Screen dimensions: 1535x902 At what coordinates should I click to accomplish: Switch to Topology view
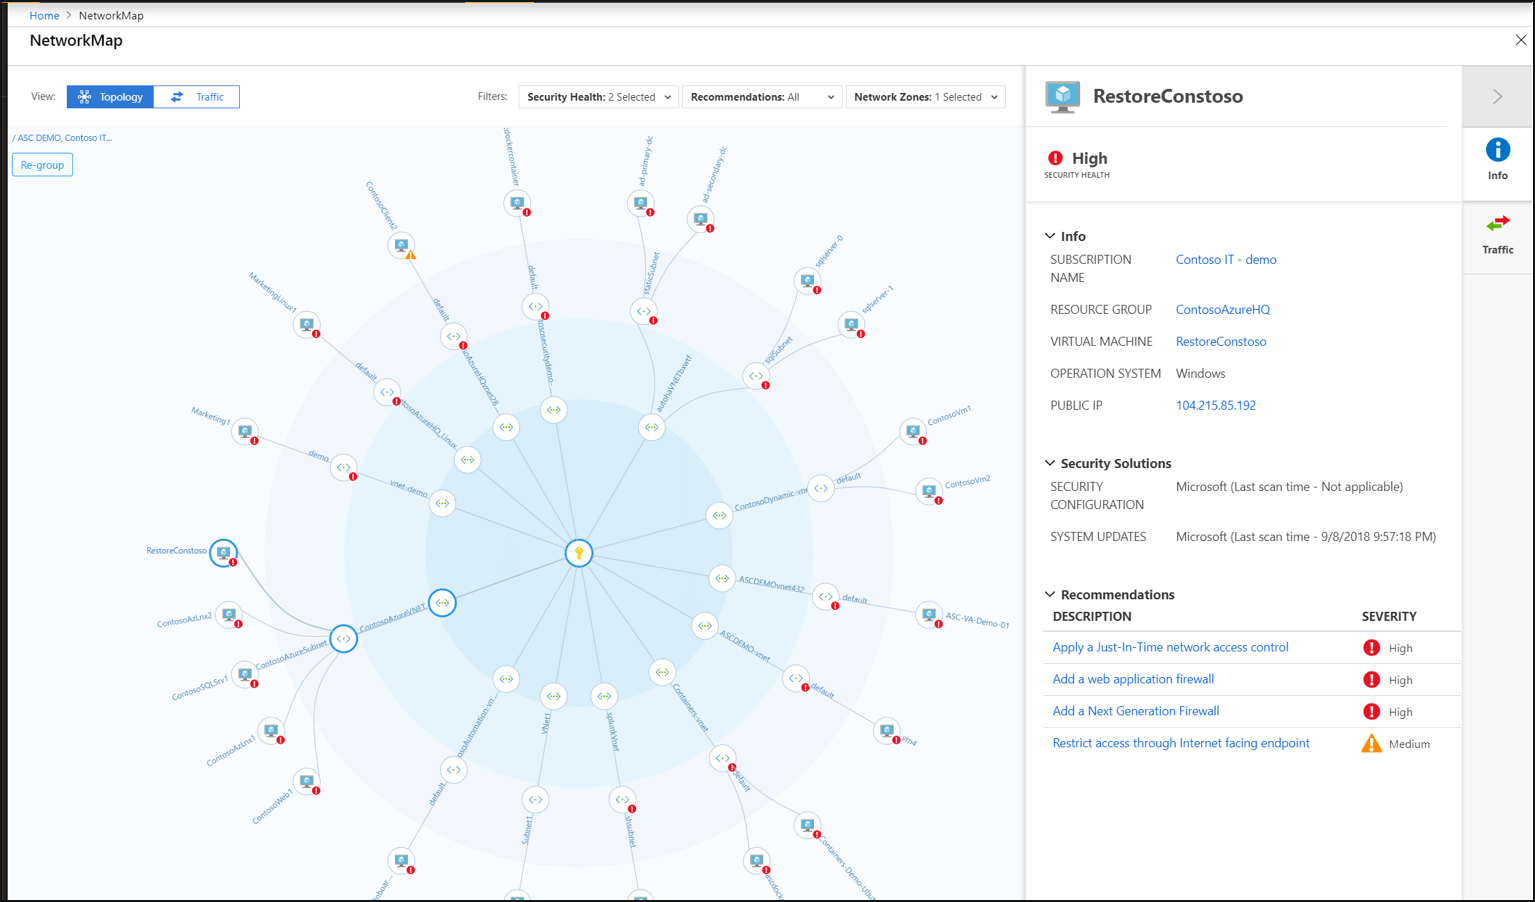[x=110, y=97]
